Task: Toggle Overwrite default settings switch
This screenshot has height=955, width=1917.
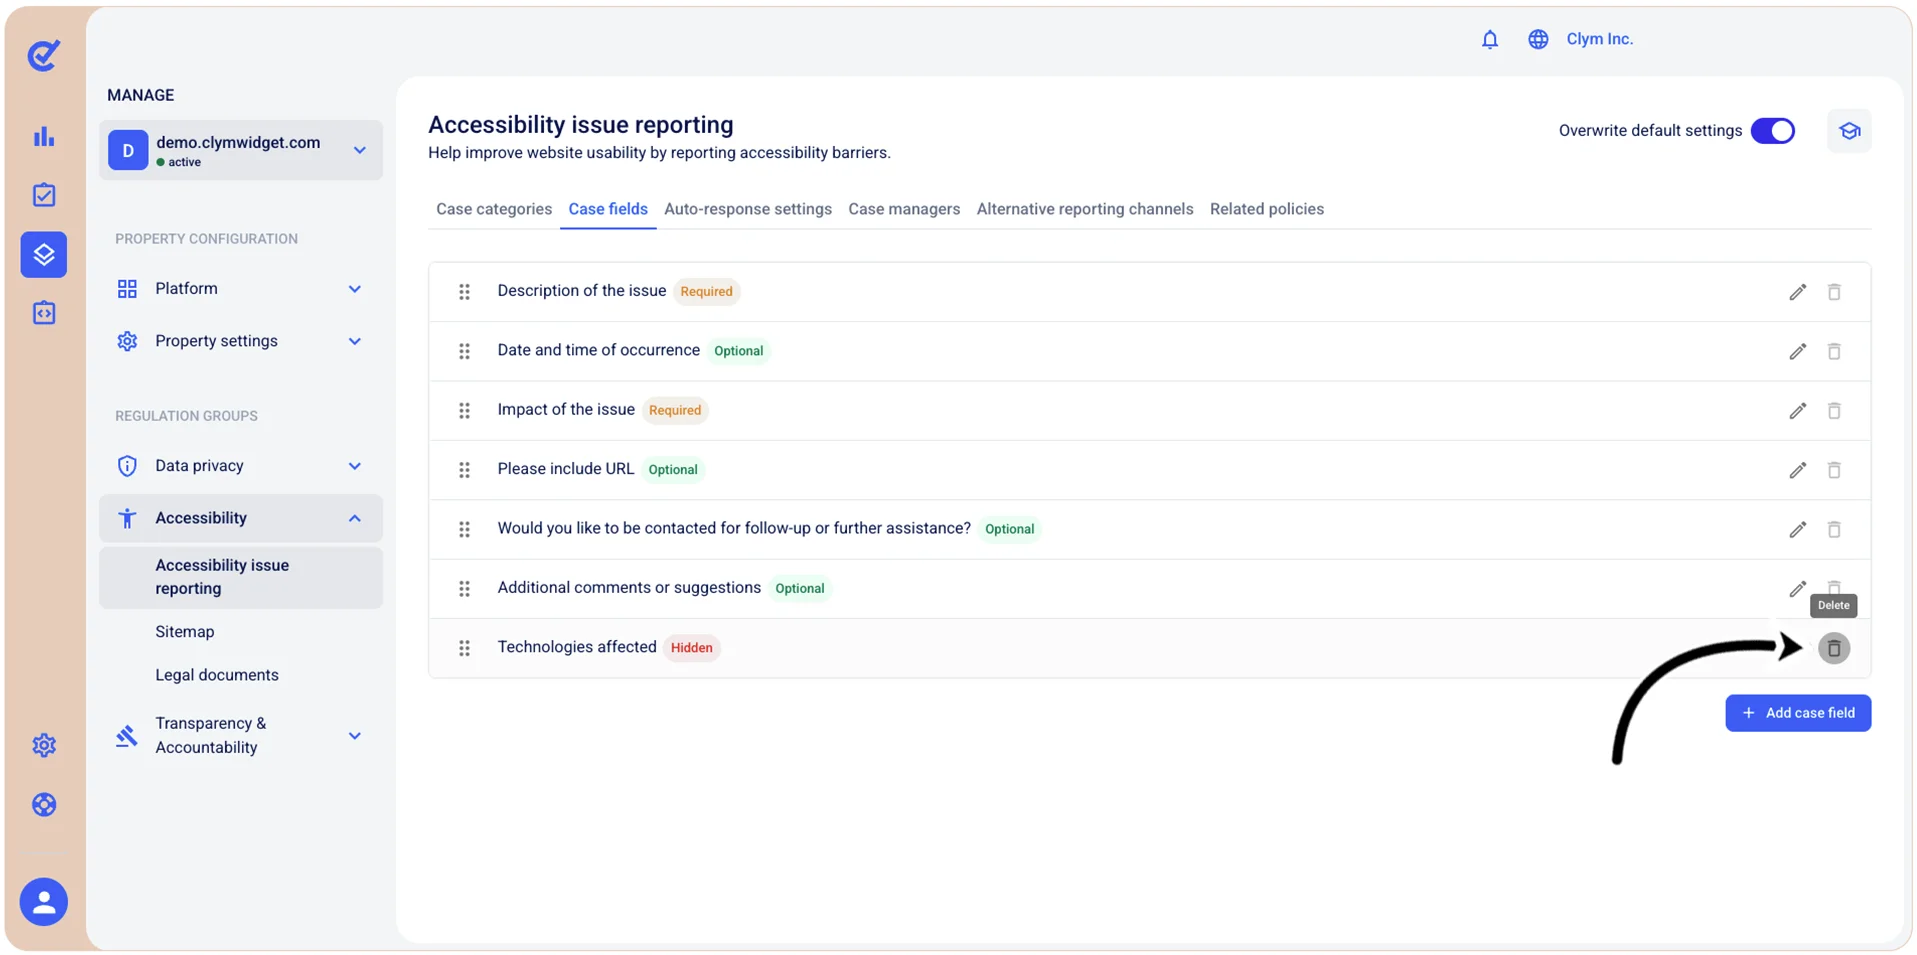Action: pos(1773,131)
